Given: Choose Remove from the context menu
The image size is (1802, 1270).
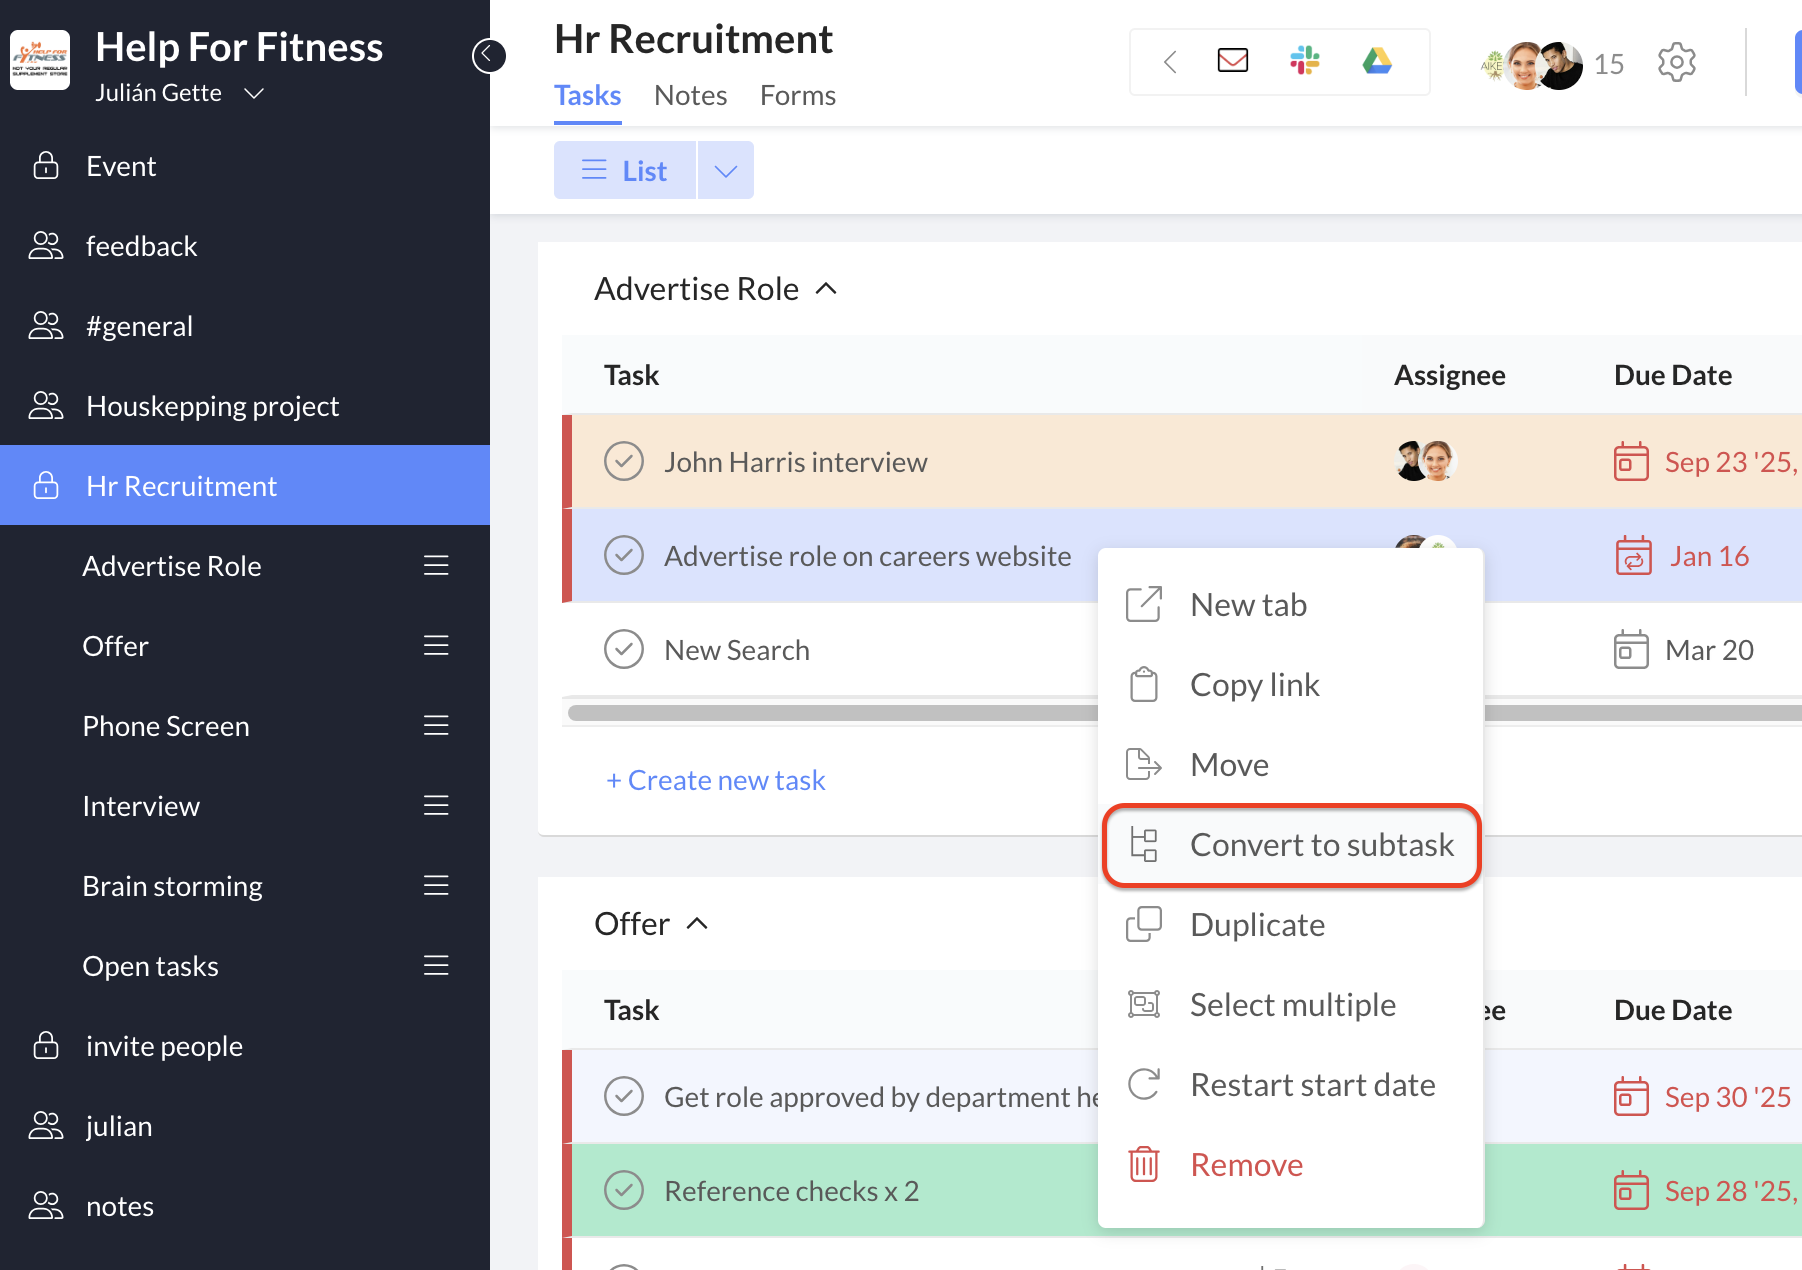Looking at the screenshot, I should point(1290,1165).
